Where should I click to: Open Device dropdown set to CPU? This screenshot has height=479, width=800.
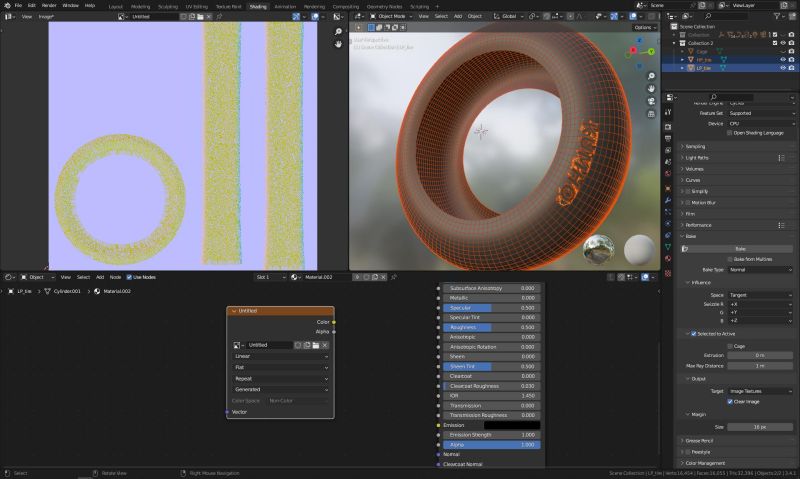click(x=761, y=124)
